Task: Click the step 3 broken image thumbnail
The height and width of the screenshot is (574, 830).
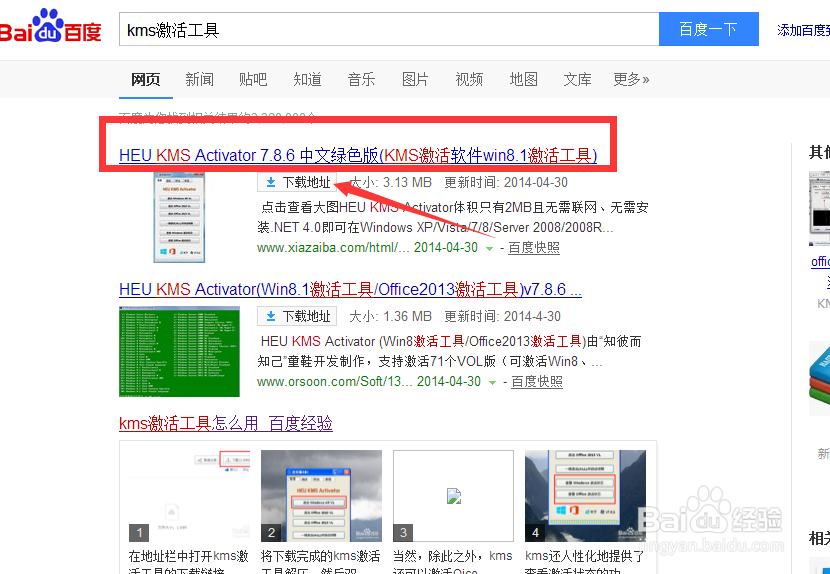Action: pos(453,496)
